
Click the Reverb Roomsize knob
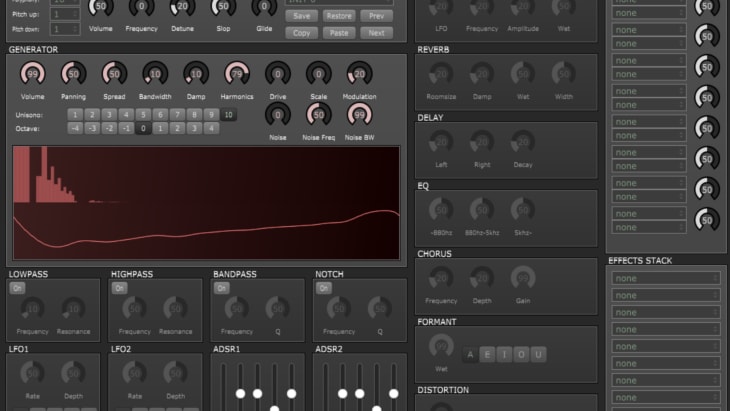pos(441,74)
